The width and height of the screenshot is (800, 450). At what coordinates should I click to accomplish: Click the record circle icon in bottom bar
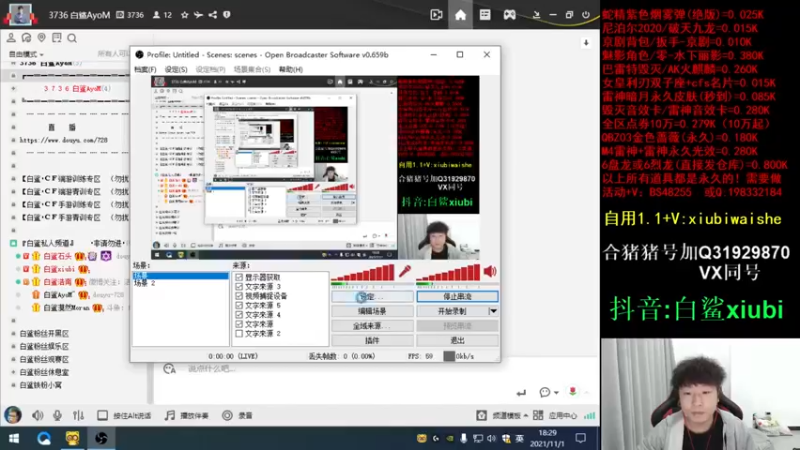(x=227, y=415)
